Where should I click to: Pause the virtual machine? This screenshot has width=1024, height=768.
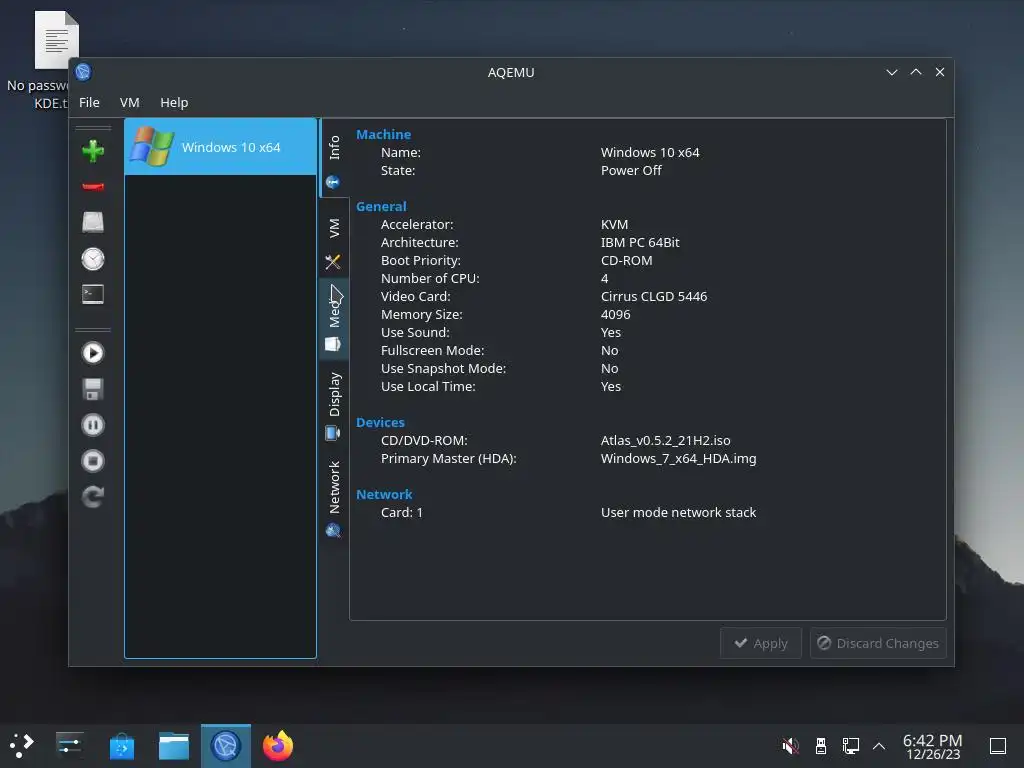coord(93,425)
